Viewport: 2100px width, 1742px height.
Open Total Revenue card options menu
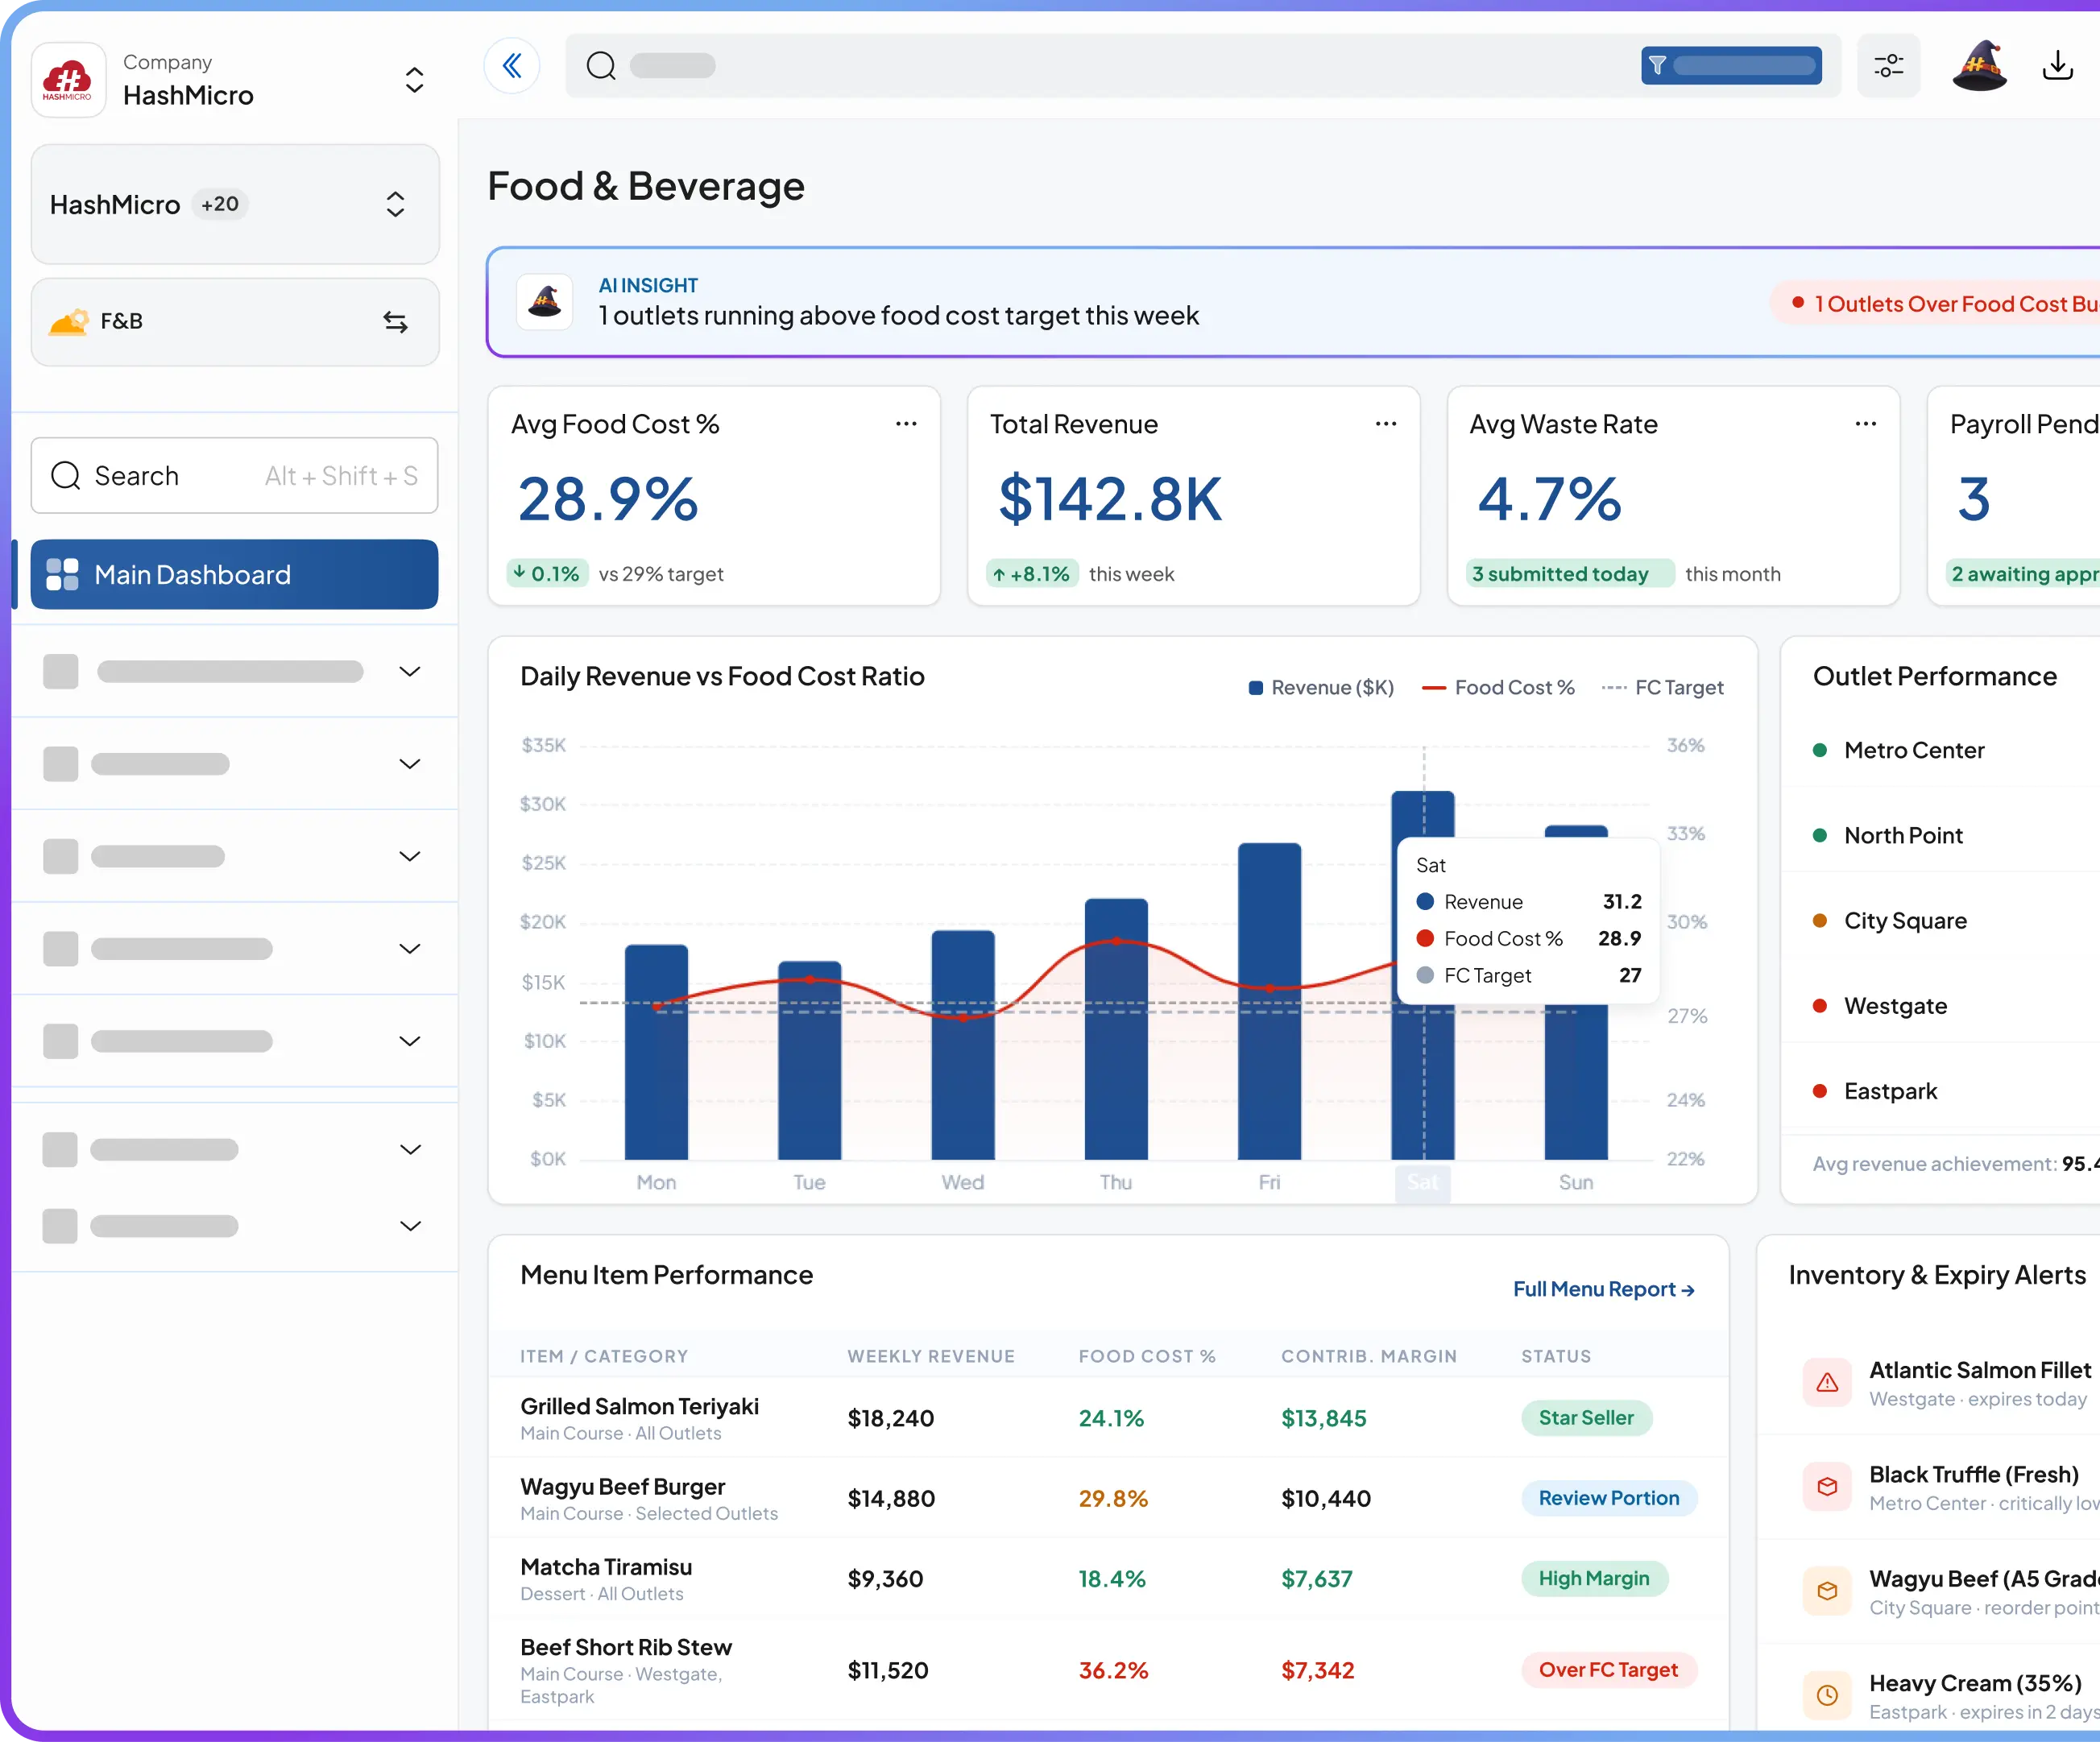pyautogui.click(x=1386, y=424)
